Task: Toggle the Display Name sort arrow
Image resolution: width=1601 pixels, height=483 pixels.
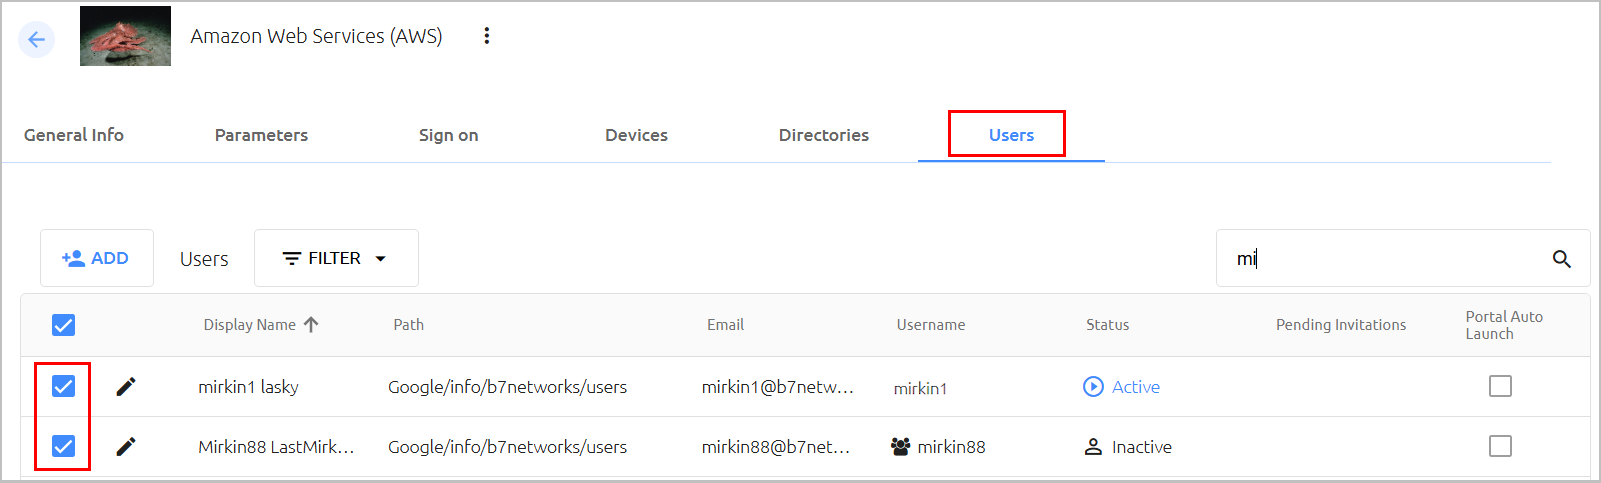Action: click(x=311, y=324)
